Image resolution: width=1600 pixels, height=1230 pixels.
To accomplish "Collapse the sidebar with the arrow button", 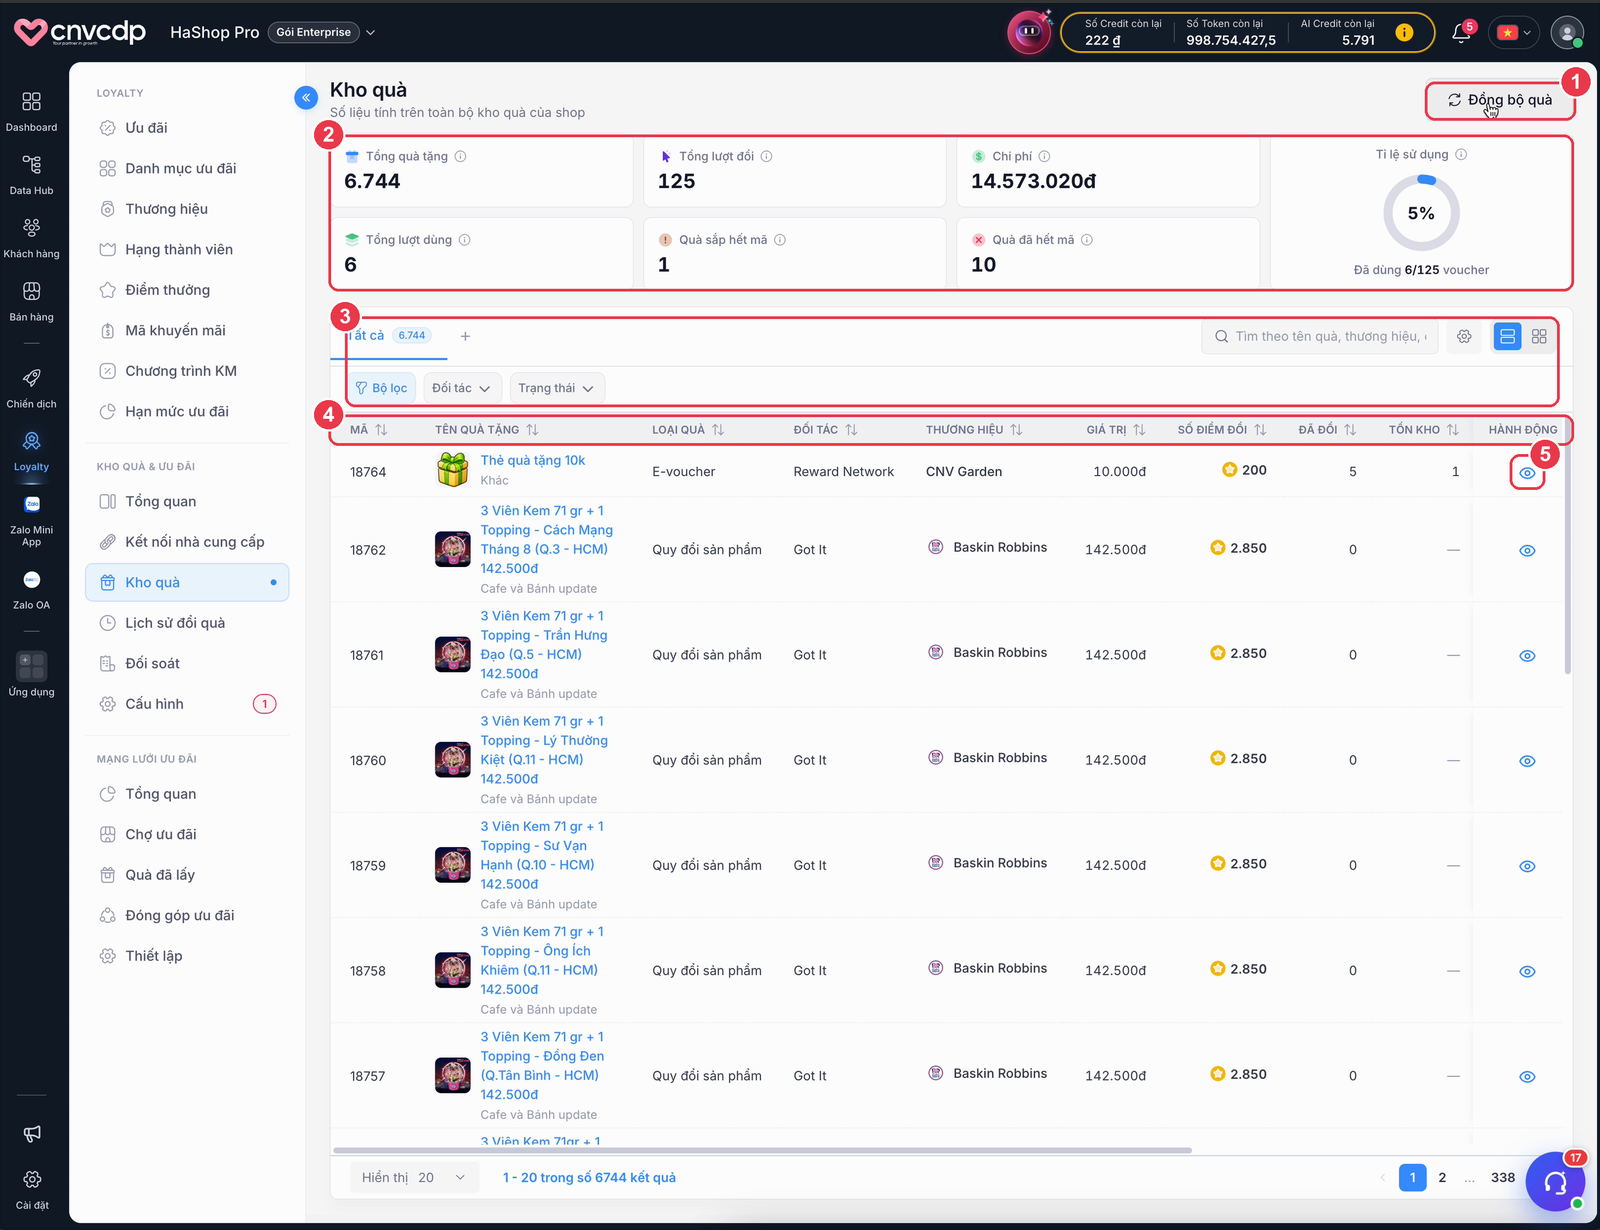I will click(306, 97).
